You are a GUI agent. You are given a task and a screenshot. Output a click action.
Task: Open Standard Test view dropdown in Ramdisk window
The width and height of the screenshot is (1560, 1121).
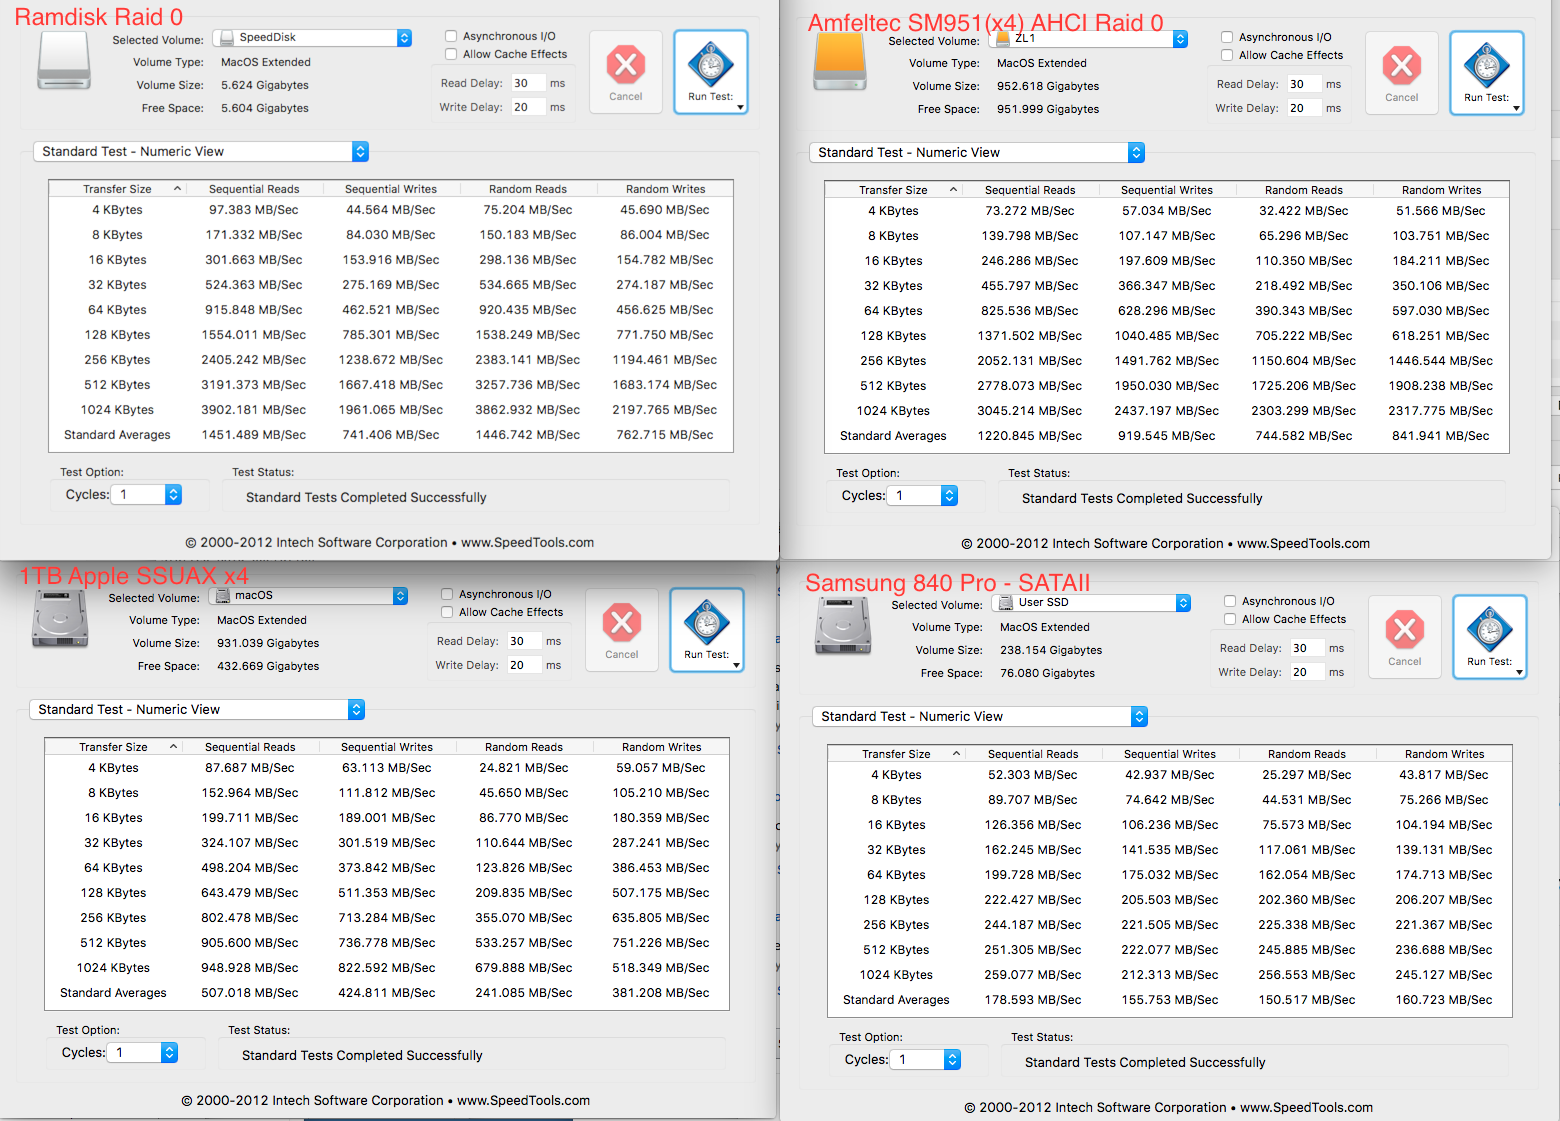(x=201, y=151)
